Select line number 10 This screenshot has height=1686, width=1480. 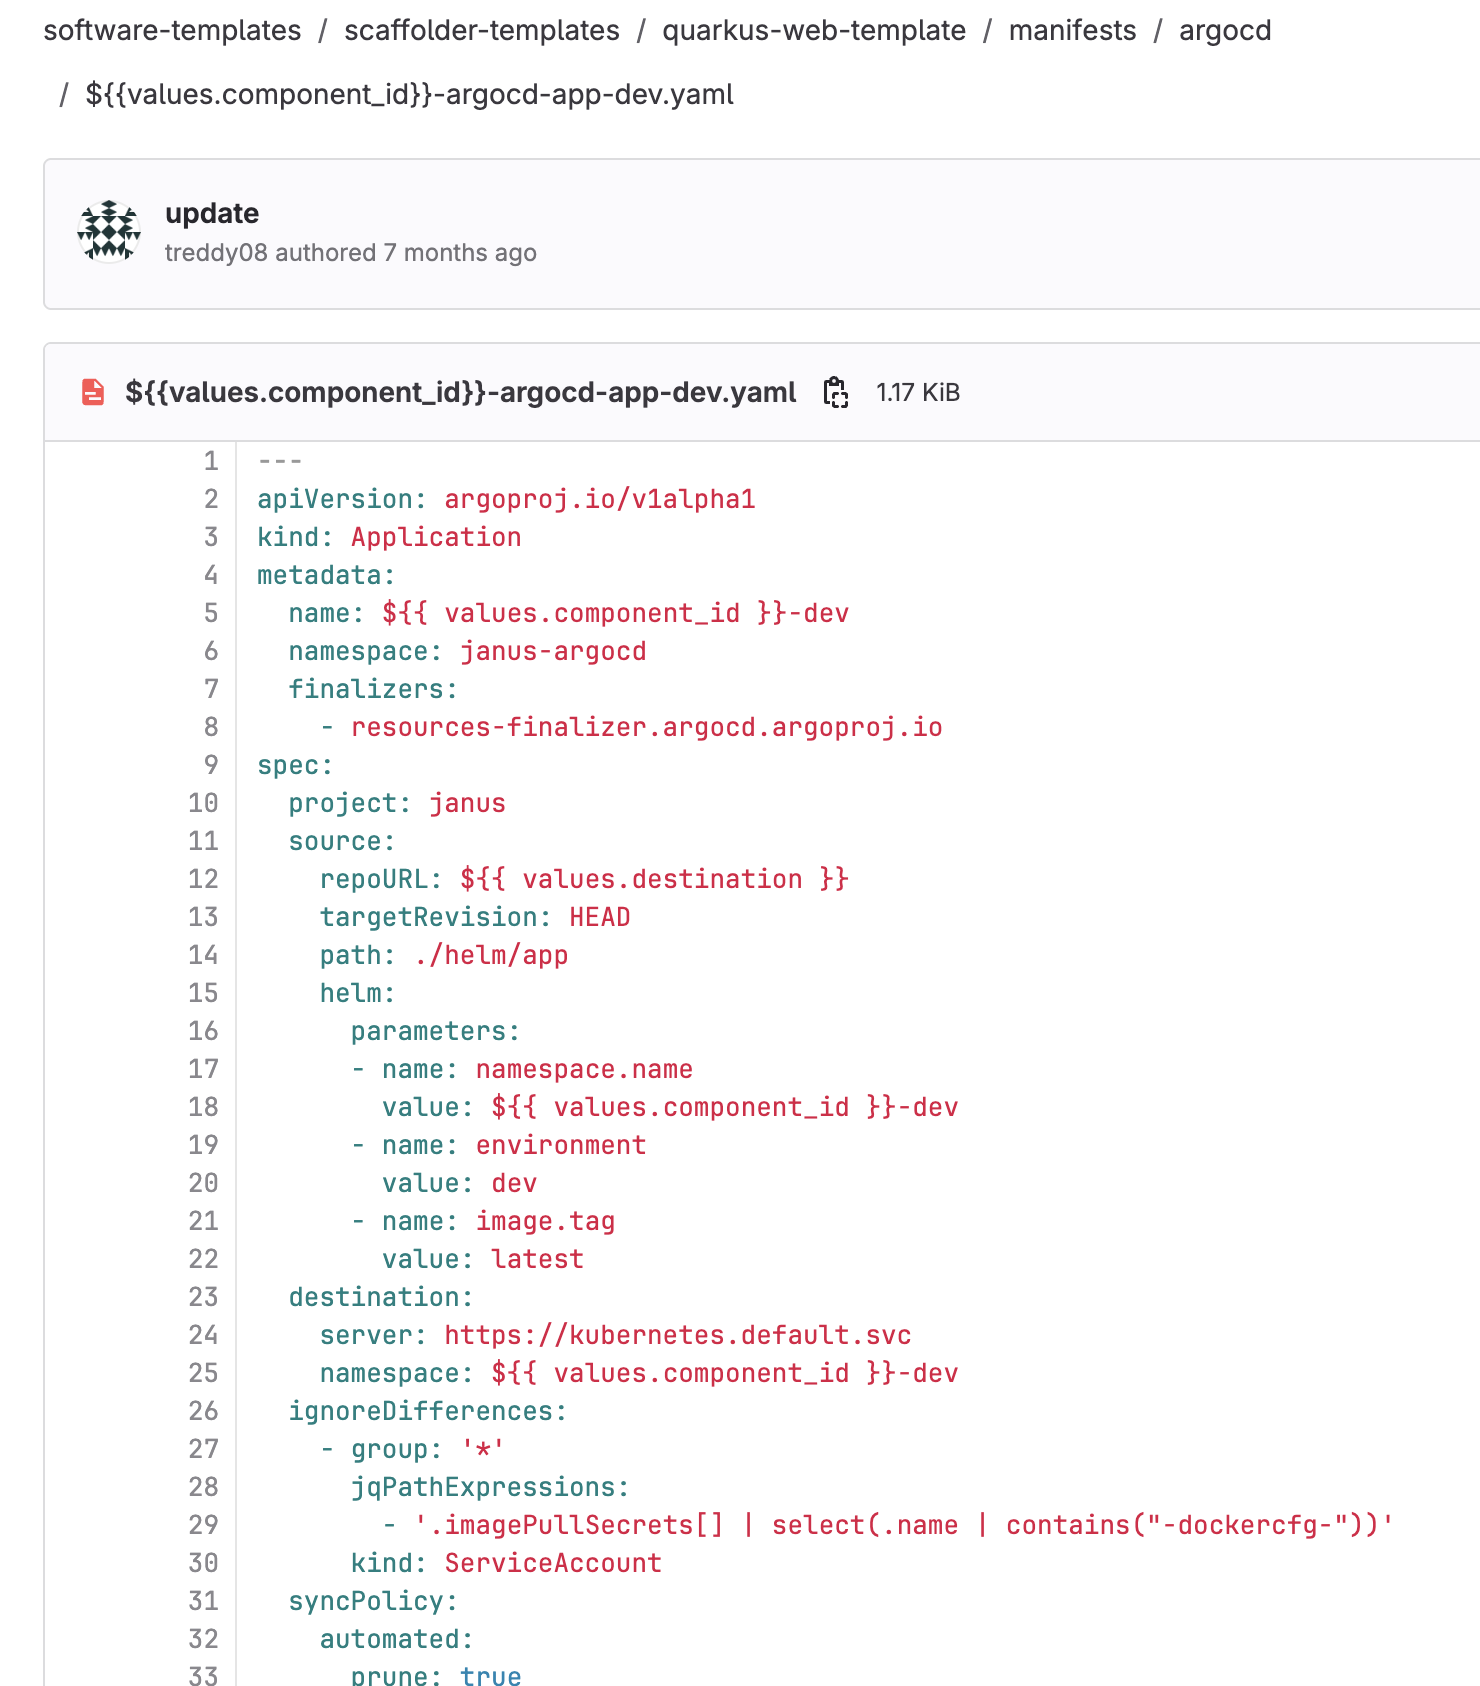tap(203, 803)
